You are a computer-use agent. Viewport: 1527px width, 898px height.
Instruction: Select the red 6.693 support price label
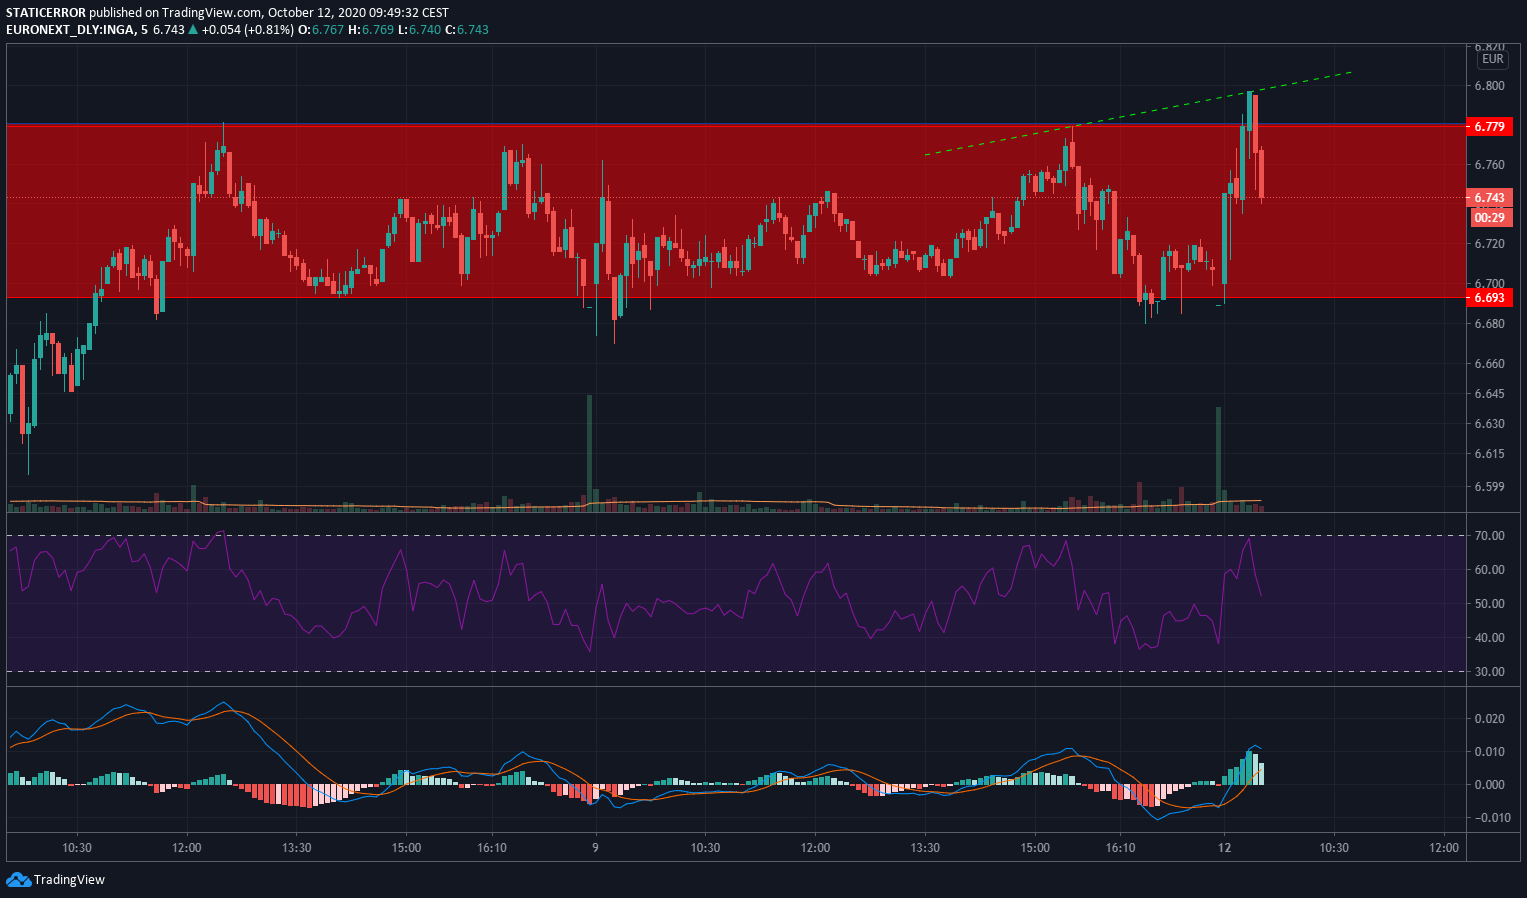(1489, 298)
